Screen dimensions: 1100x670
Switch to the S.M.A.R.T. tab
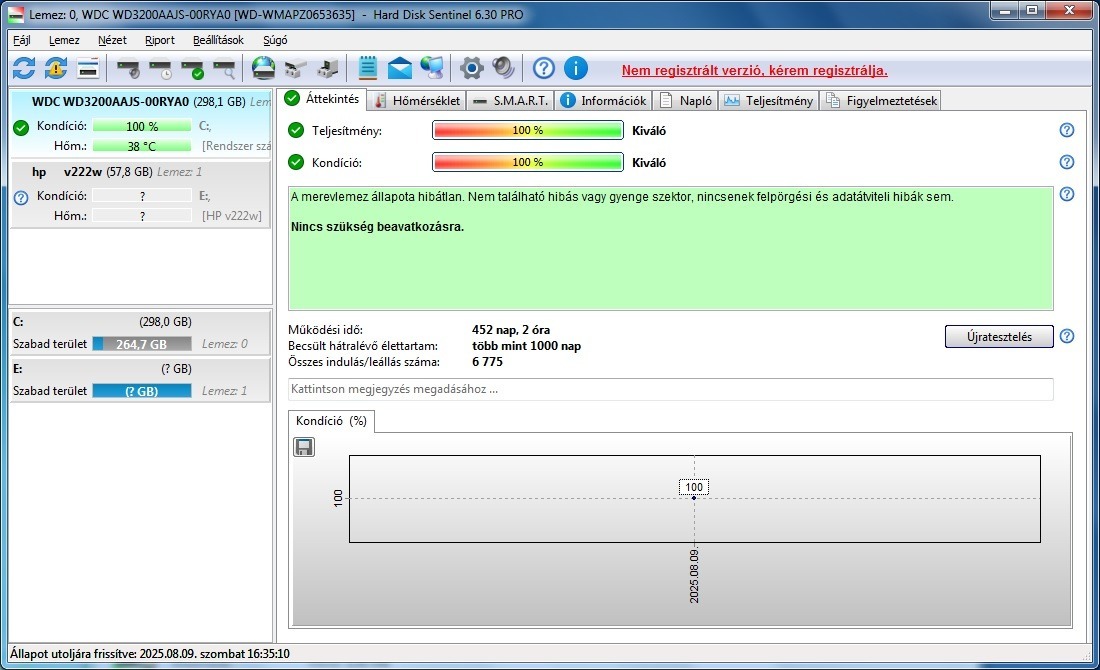[510, 100]
